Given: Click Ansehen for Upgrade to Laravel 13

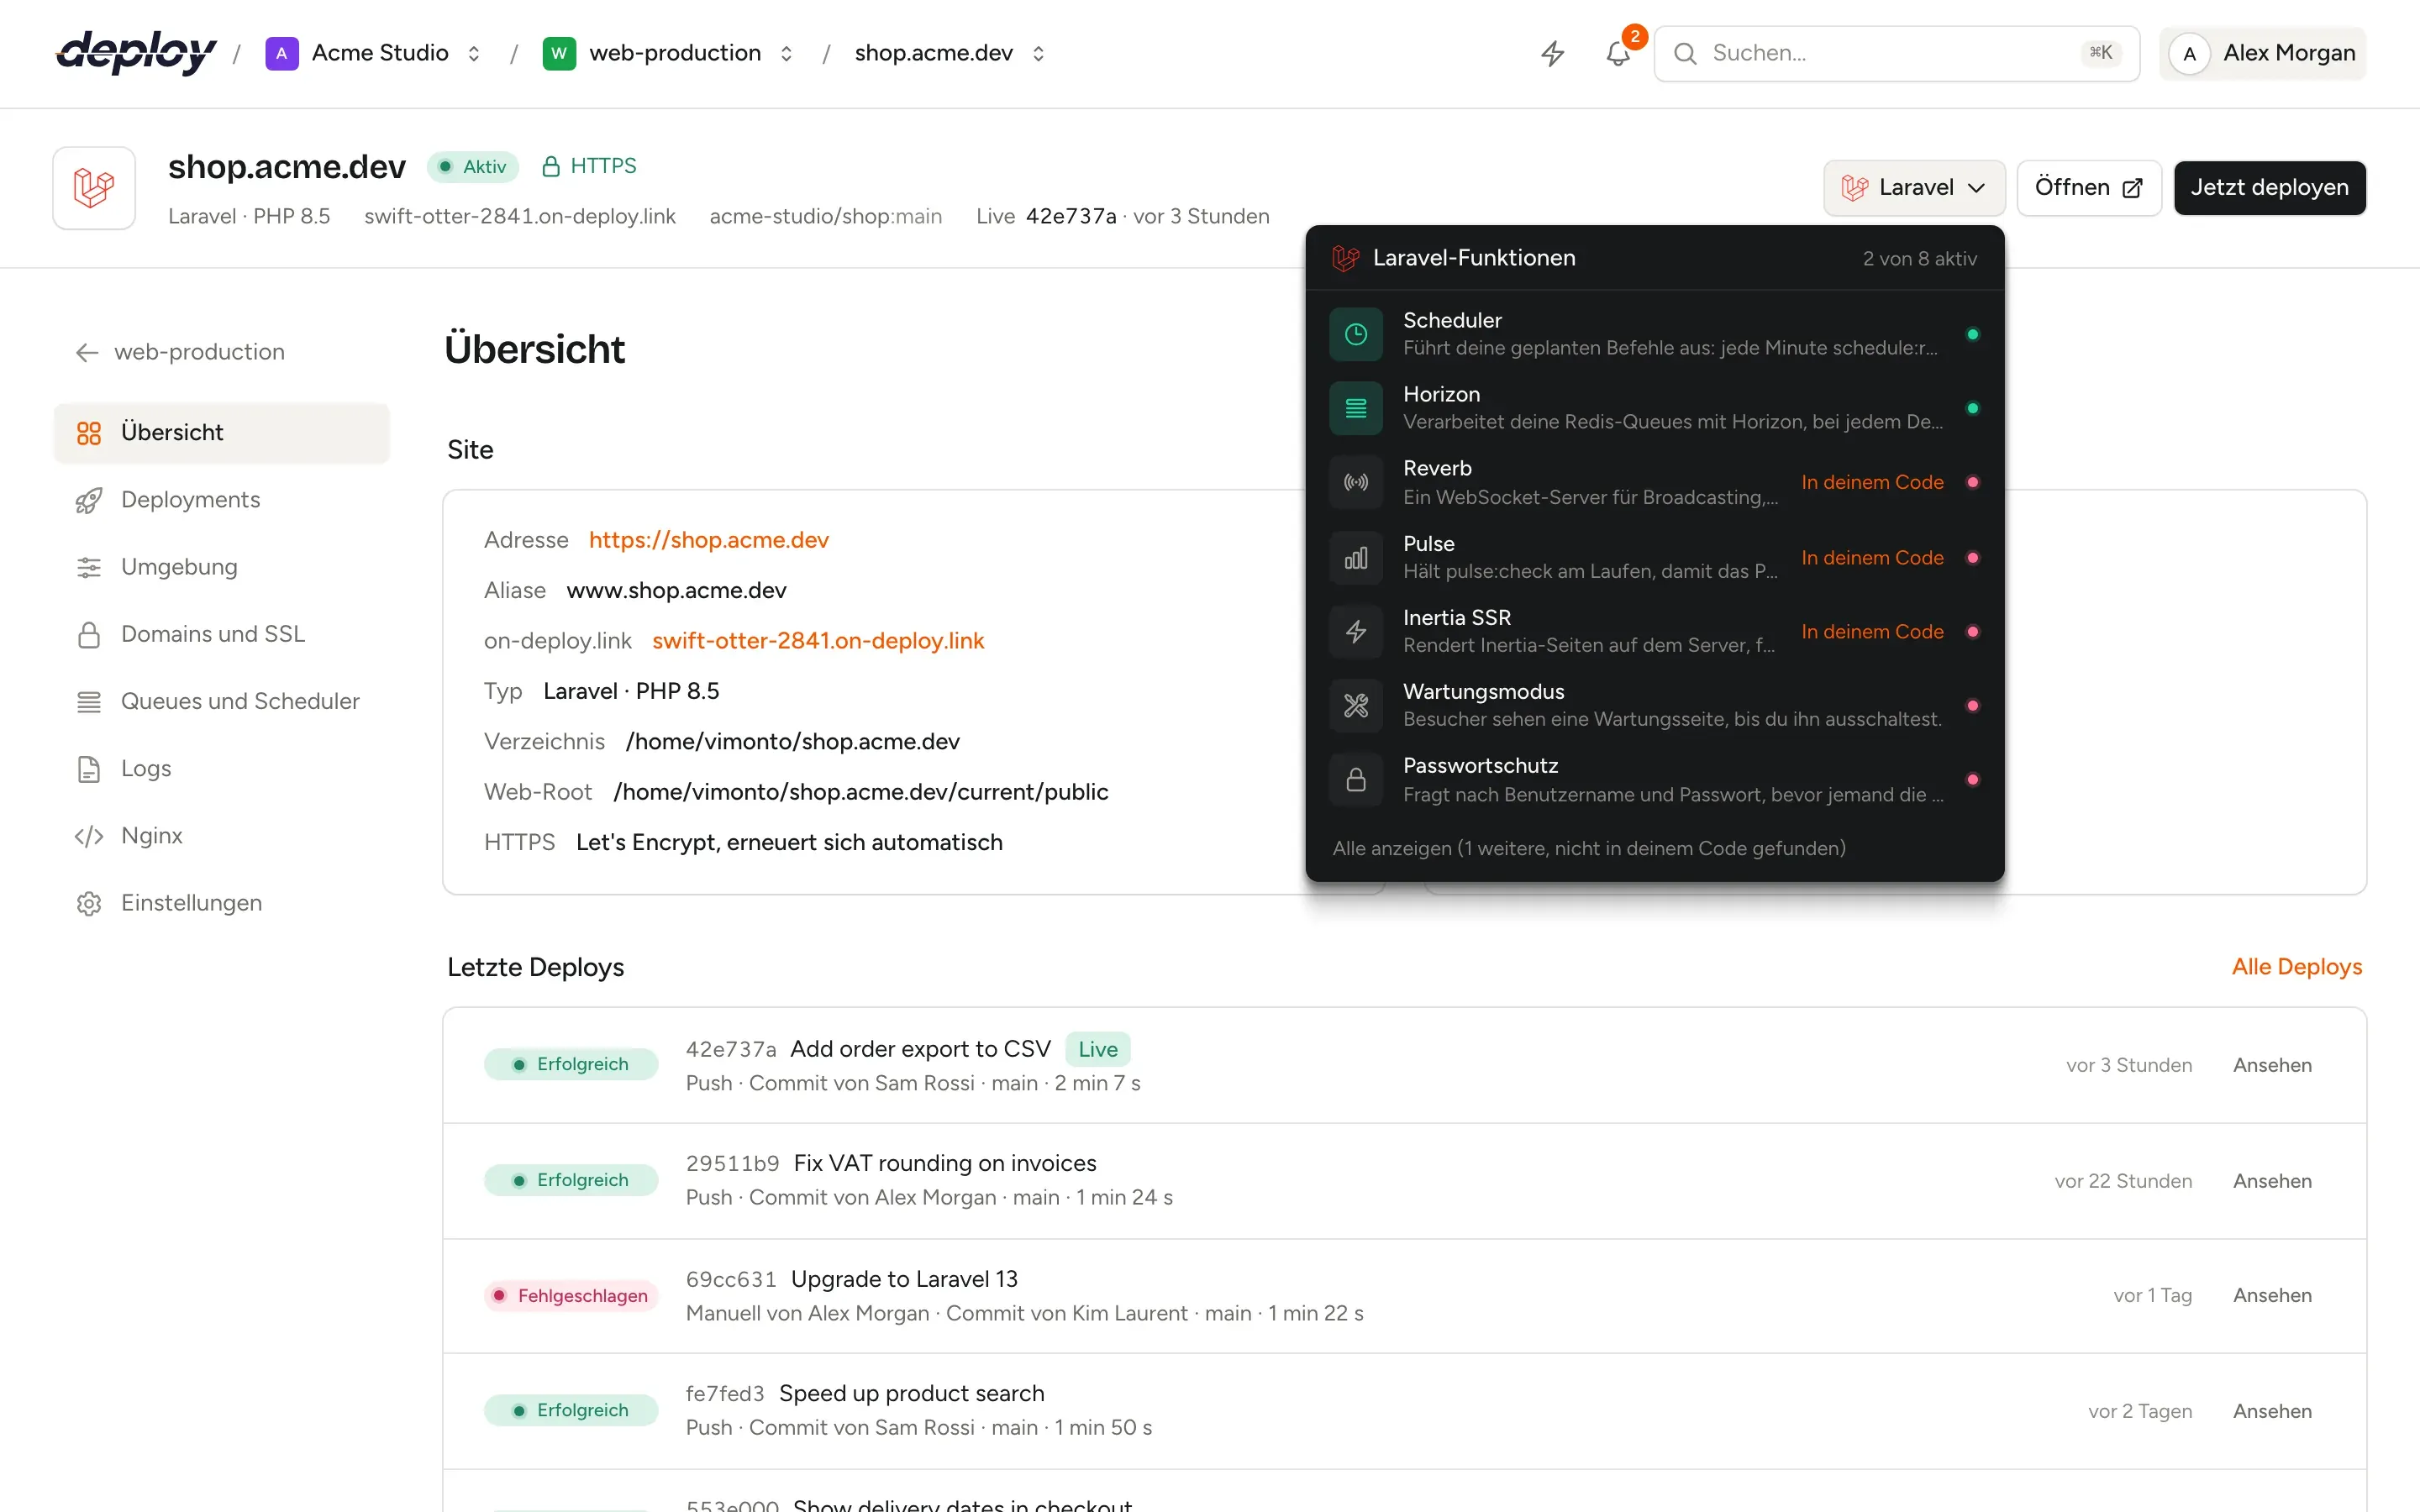Looking at the screenshot, I should pos(2272,1296).
